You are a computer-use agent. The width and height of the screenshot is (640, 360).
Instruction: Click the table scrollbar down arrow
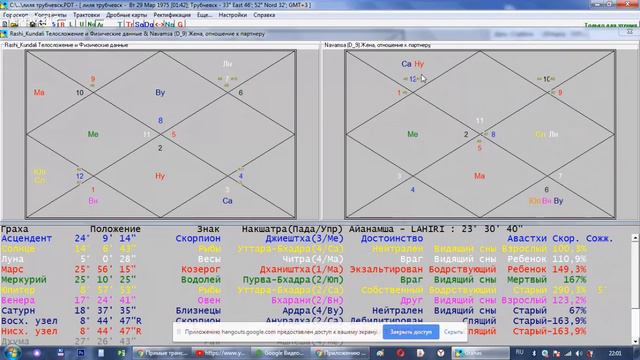point(635,341)
